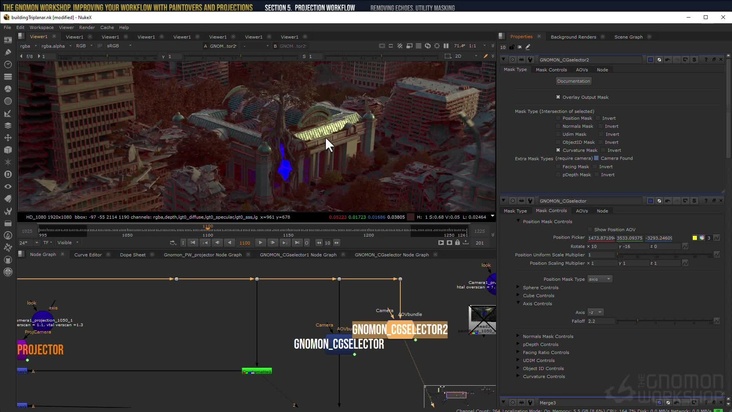Collapse Axis Controls group

(x=518, y=303)
